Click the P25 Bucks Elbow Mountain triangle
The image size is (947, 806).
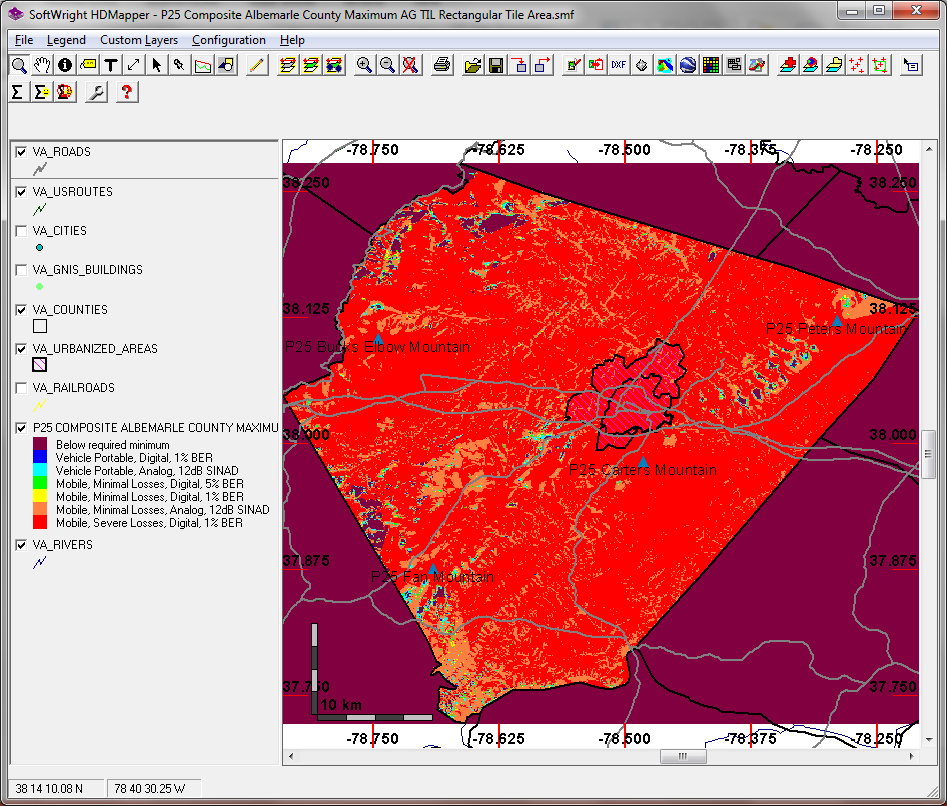pyautogui.click(x=378, y=338)
